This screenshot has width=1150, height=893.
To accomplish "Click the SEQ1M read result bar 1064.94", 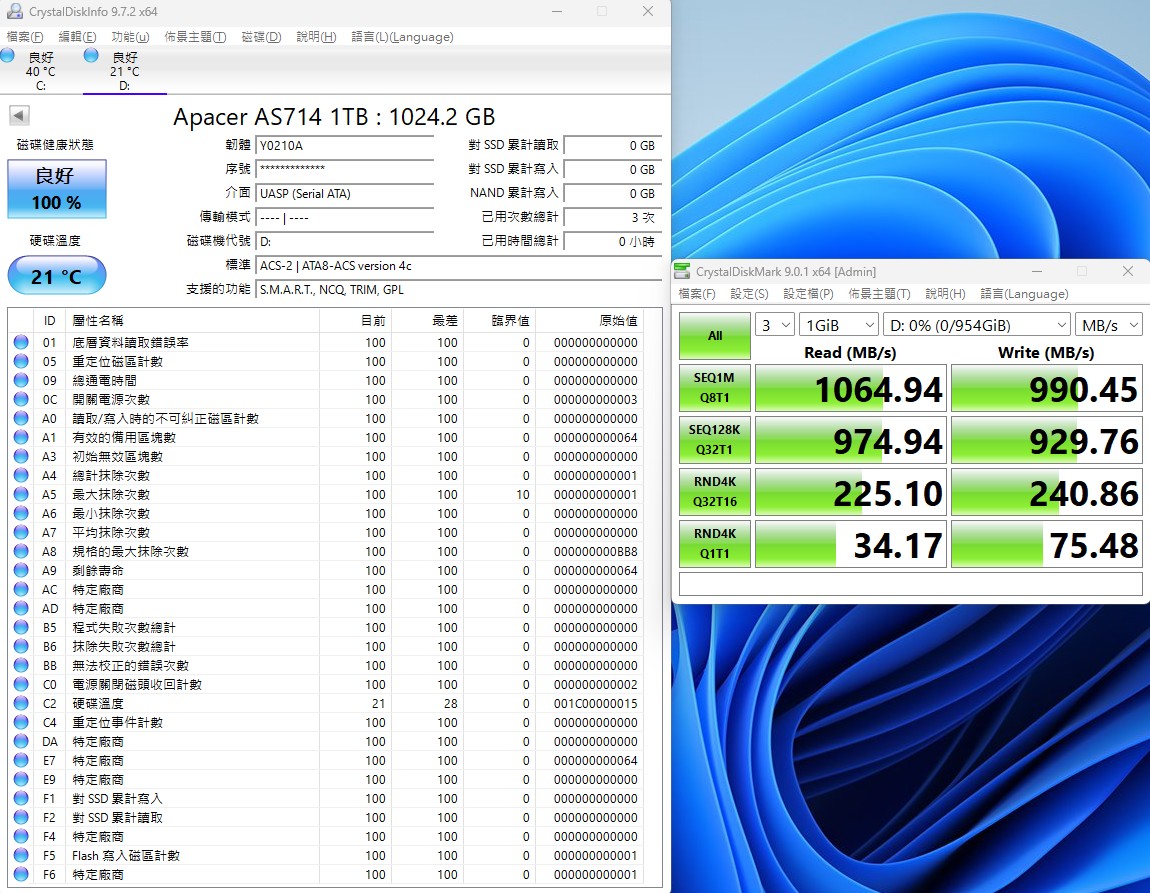I will [851, 388].
